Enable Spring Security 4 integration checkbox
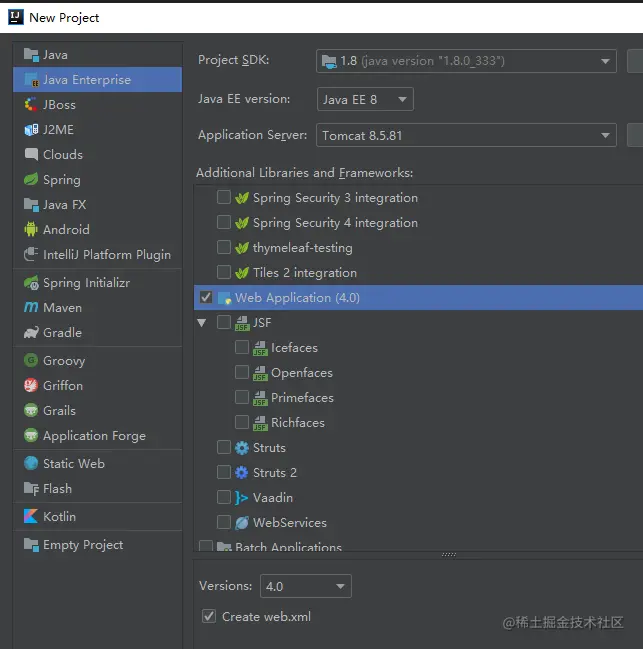Image resolution: width=643 pixels, height=649 pixels. (224, 222)
